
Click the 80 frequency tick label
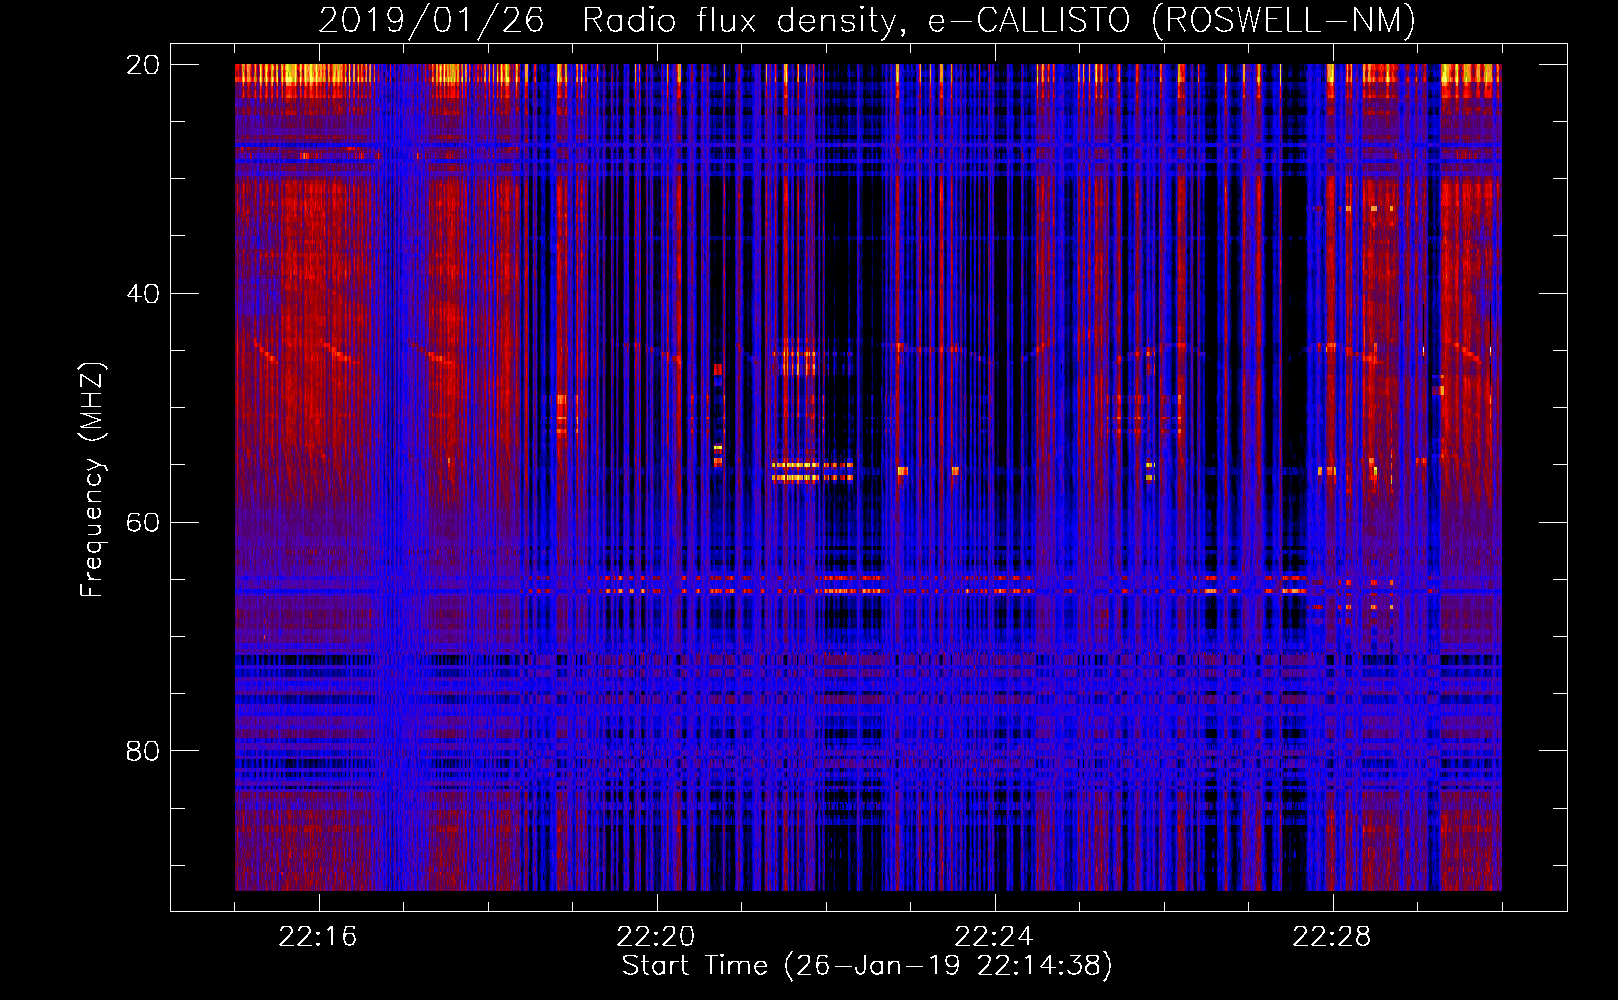pos(143,751)
